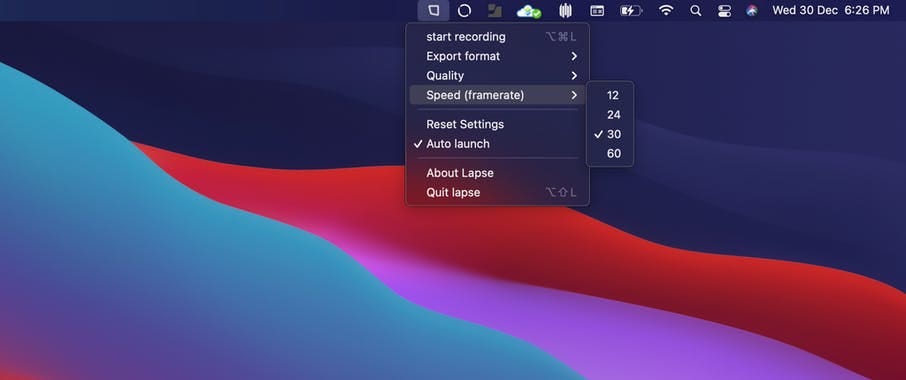906x380 pixels.
Task: Open the Wi-Fi menu
Action: point(666,10)
